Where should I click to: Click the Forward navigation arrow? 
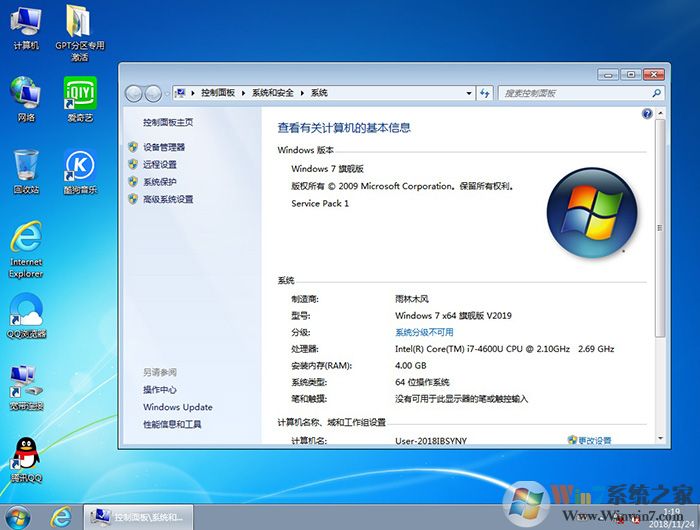tap(153, 93)
